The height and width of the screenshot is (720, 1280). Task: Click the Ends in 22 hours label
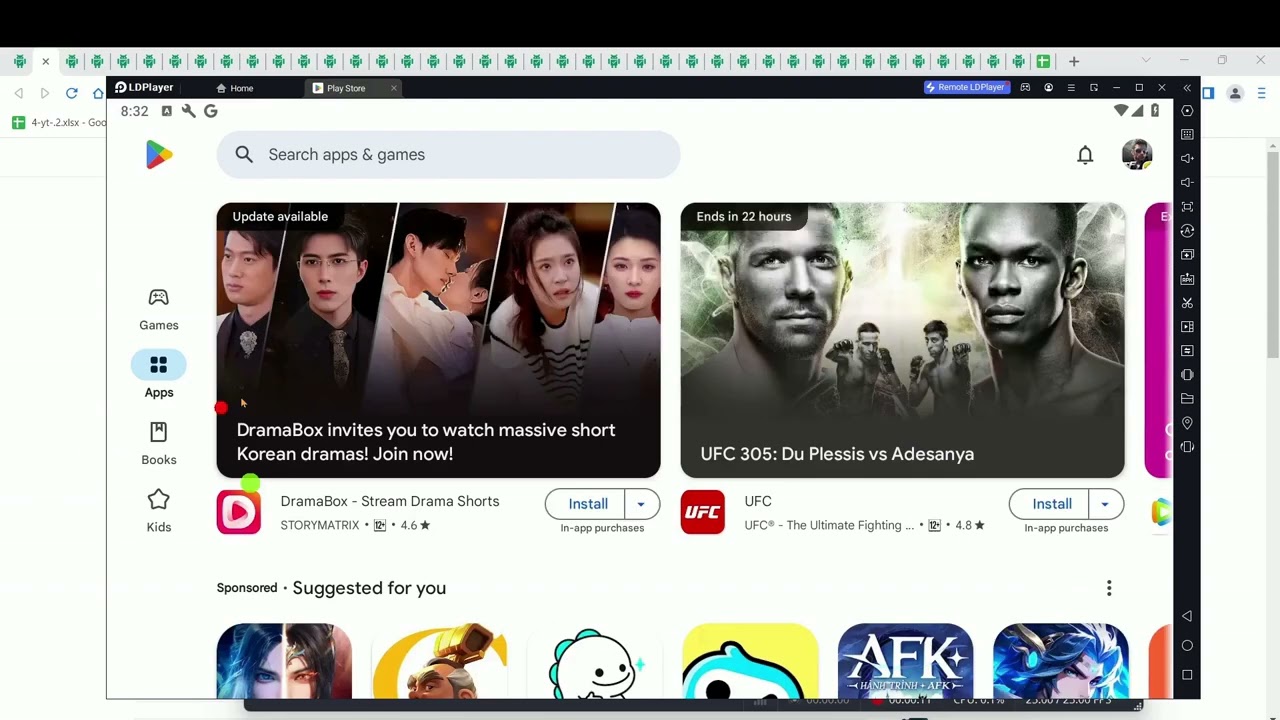(x=744, y=216)
